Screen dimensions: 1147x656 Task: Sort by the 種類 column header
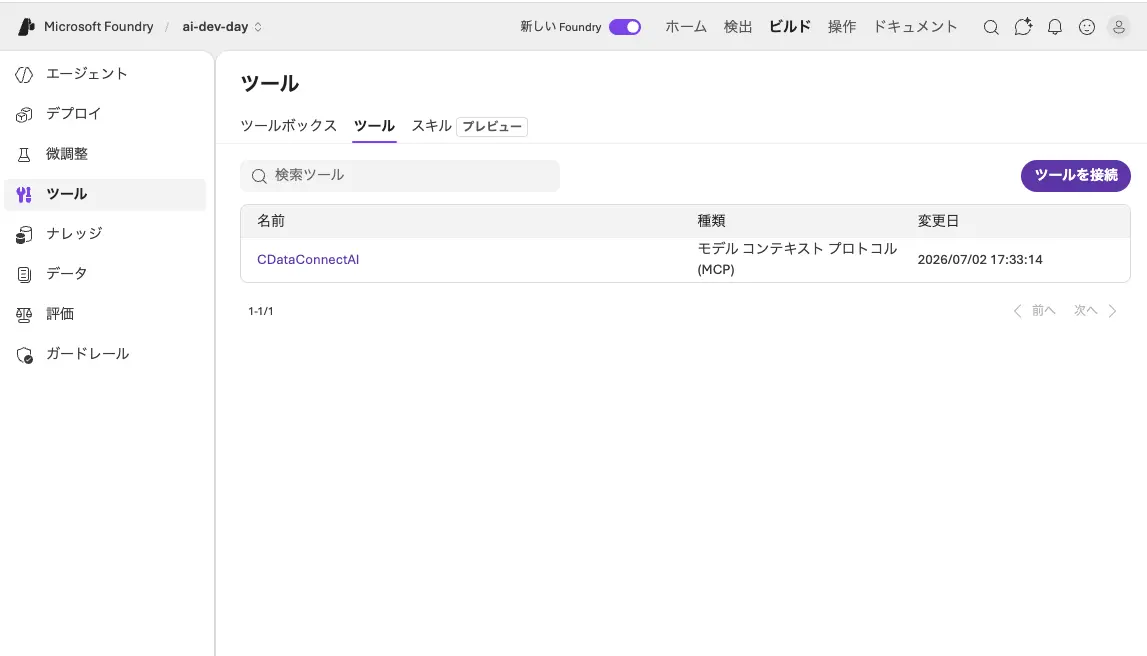pos(711,221)
